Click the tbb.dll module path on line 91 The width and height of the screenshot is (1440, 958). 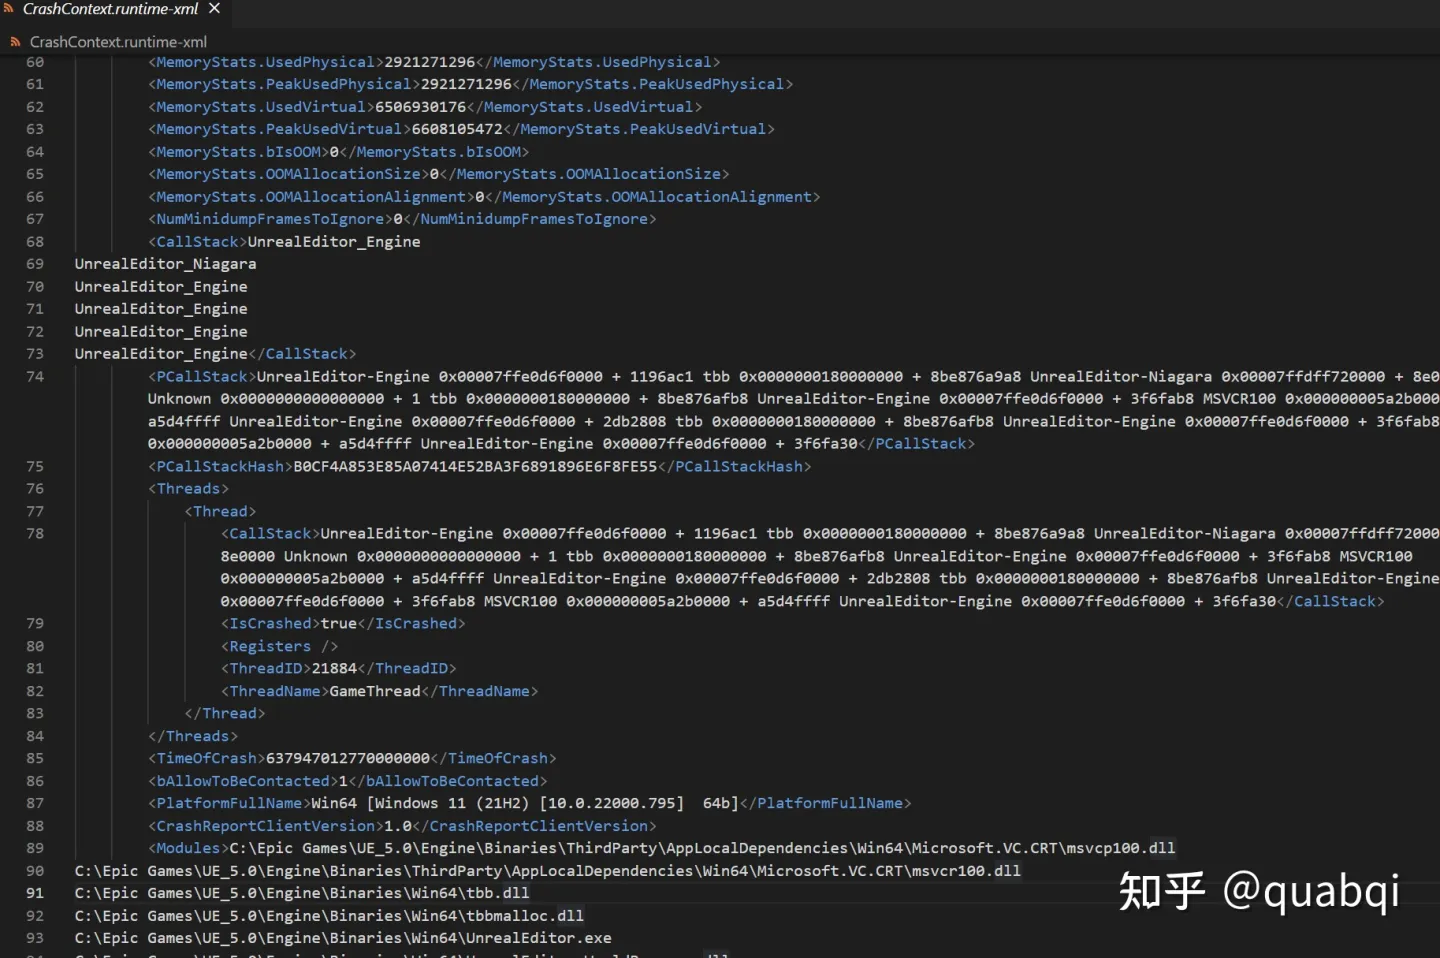click(301, 893)
